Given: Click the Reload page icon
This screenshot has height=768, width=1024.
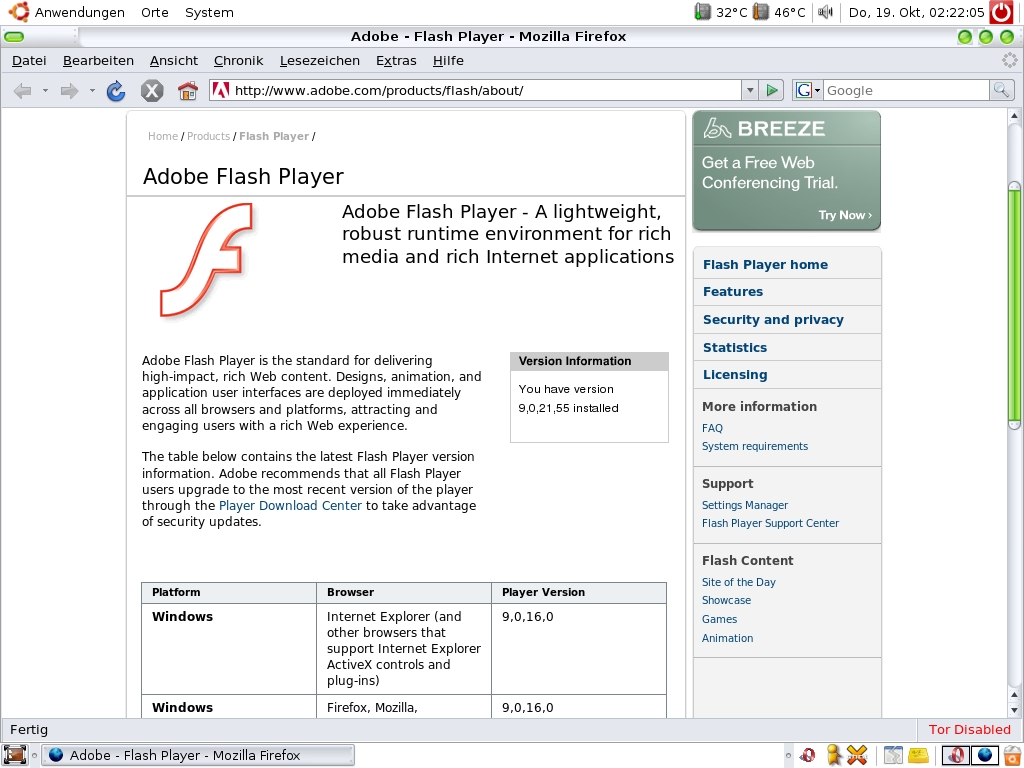Looking at the screenshot, I should pyautogui.click(x=116, y=91).
